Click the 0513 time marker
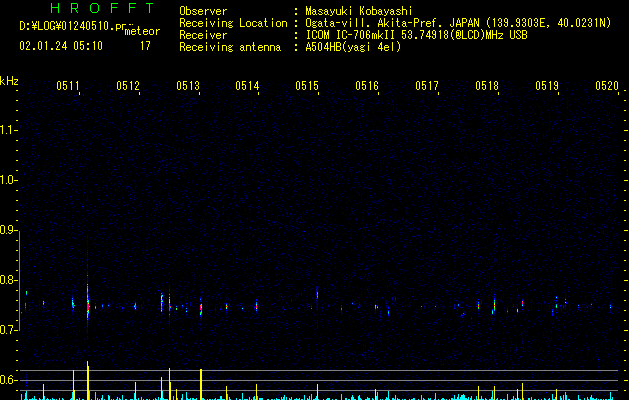The height and width of the screenshot is (400, 629). (x=188, y=85)
